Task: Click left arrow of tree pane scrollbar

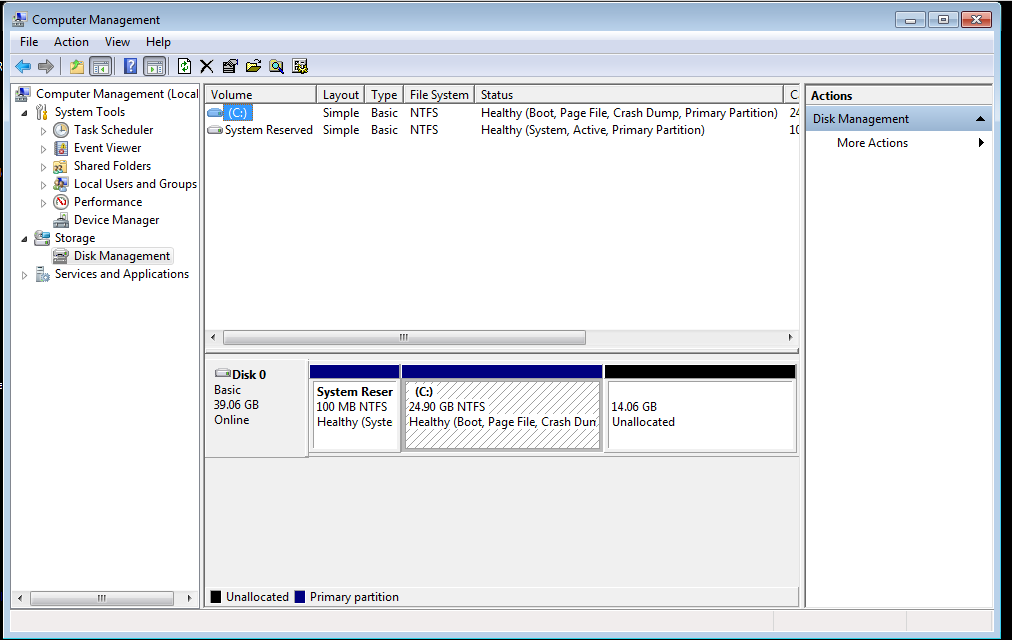Action: point(20,598)
